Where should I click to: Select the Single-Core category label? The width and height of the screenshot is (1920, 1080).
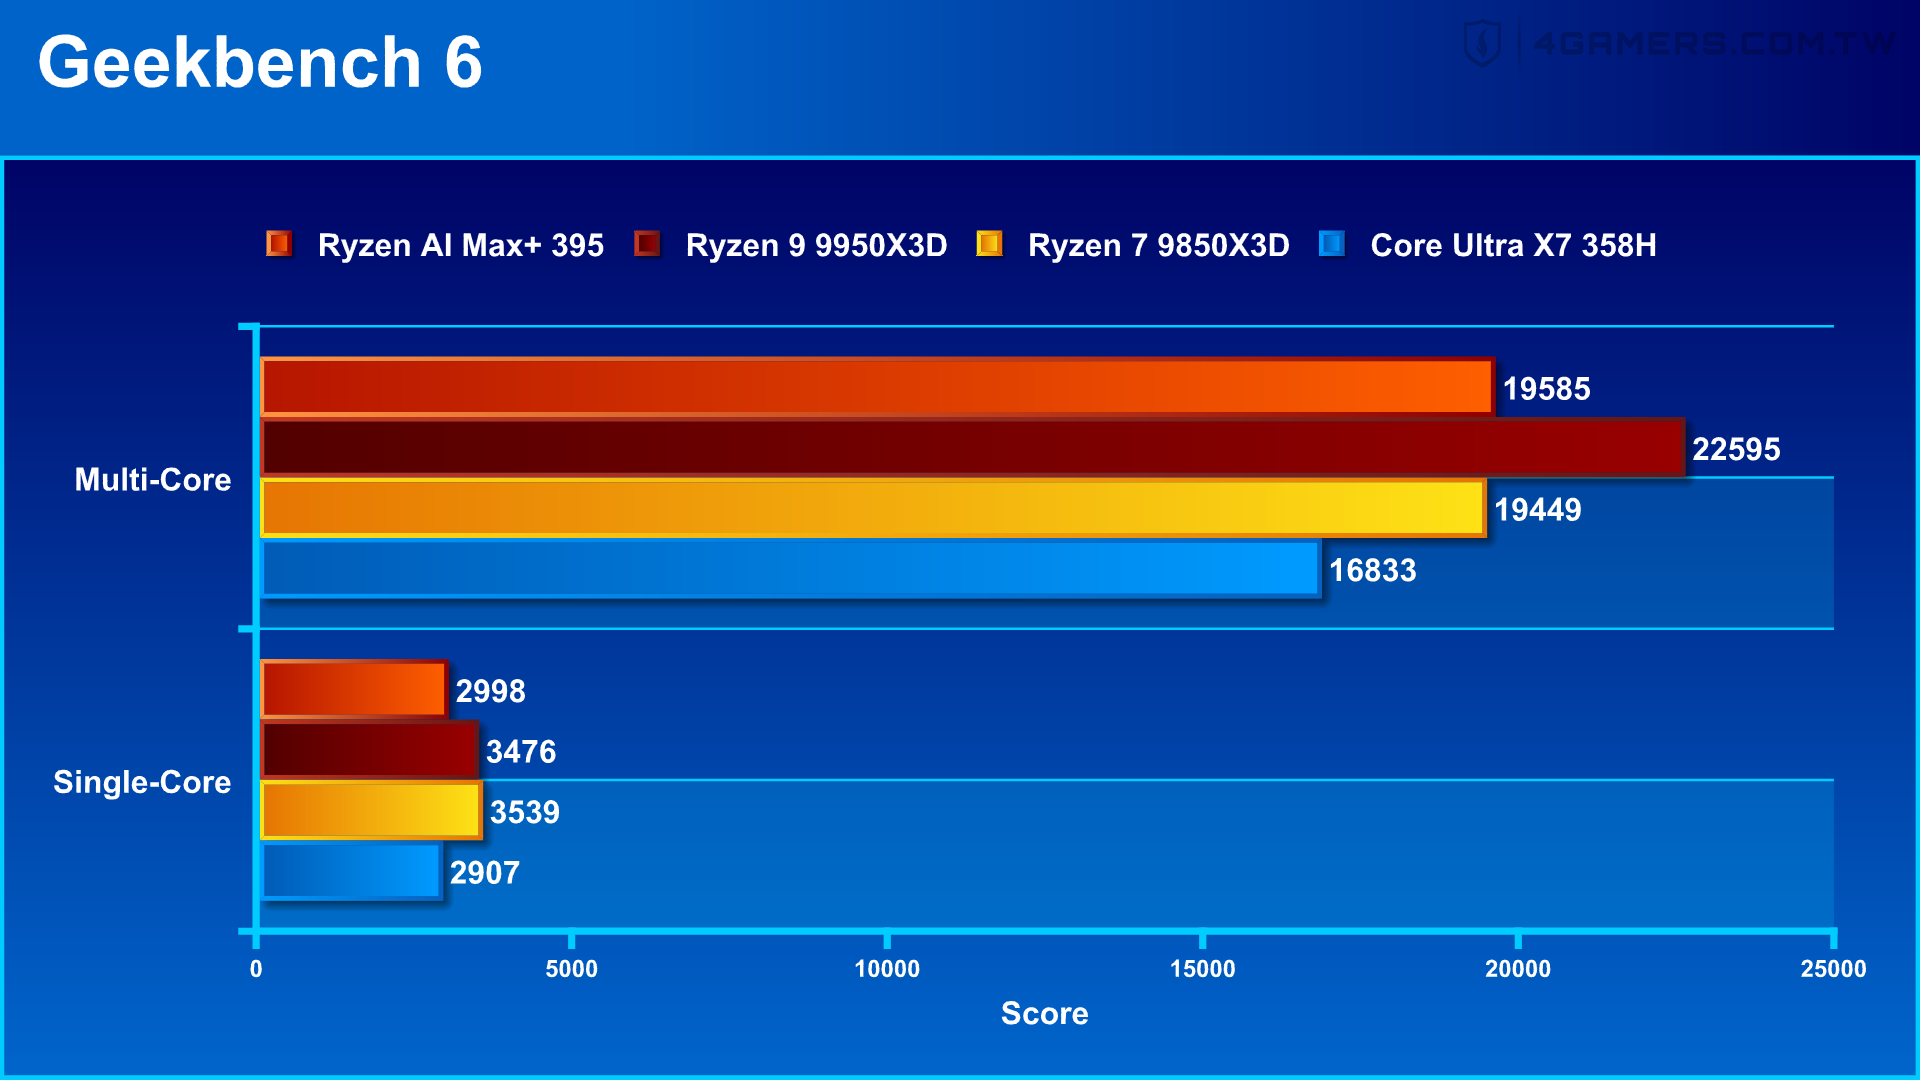point(141,782)
